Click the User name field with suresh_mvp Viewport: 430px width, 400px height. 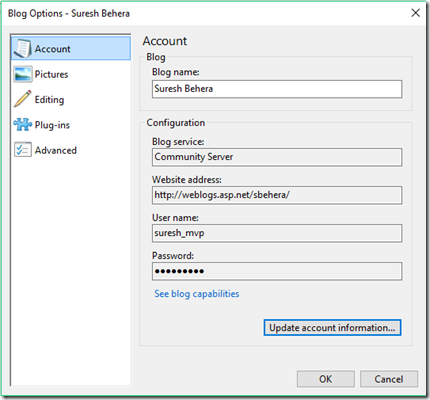tap(277, 233)
